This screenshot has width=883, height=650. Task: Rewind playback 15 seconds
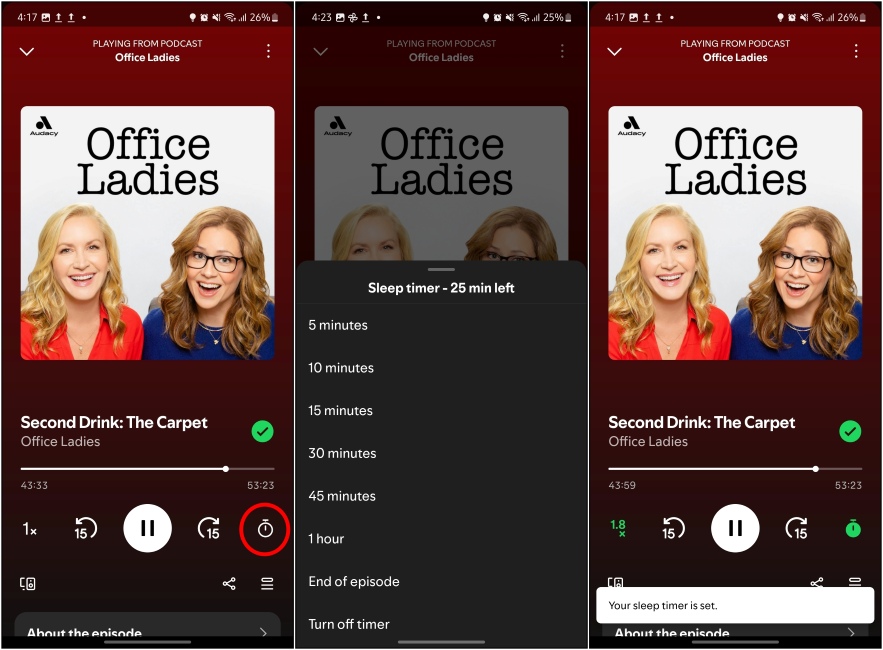pyautogui.click(x=86, y=528)
